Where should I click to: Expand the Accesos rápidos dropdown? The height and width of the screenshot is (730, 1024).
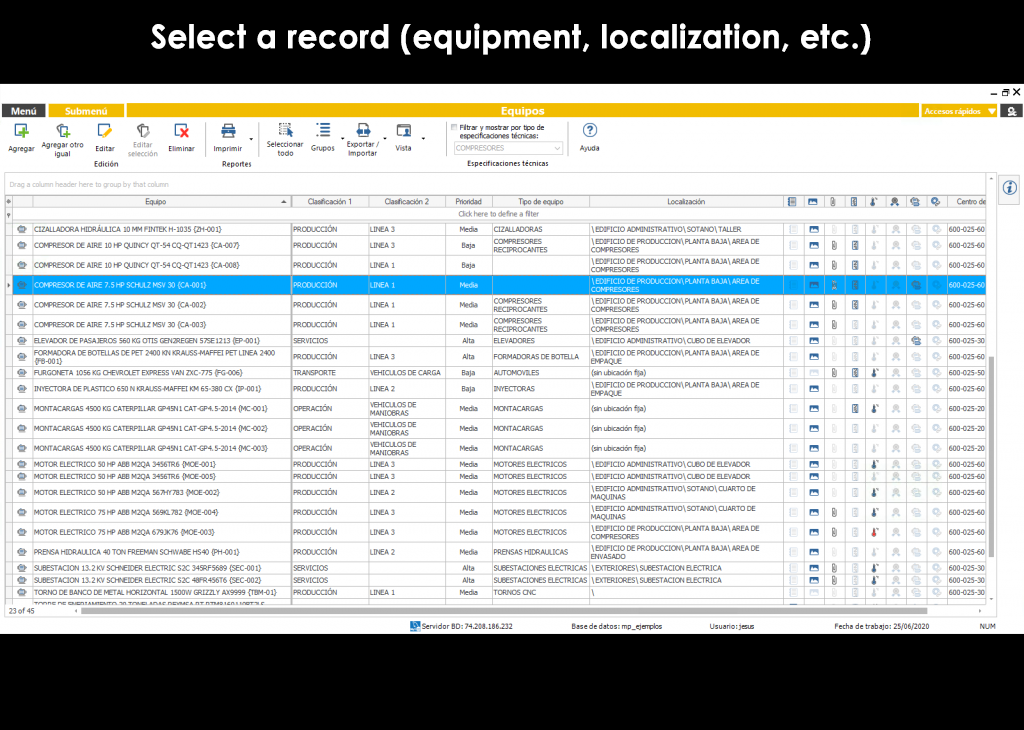click(x=992, y=112)
